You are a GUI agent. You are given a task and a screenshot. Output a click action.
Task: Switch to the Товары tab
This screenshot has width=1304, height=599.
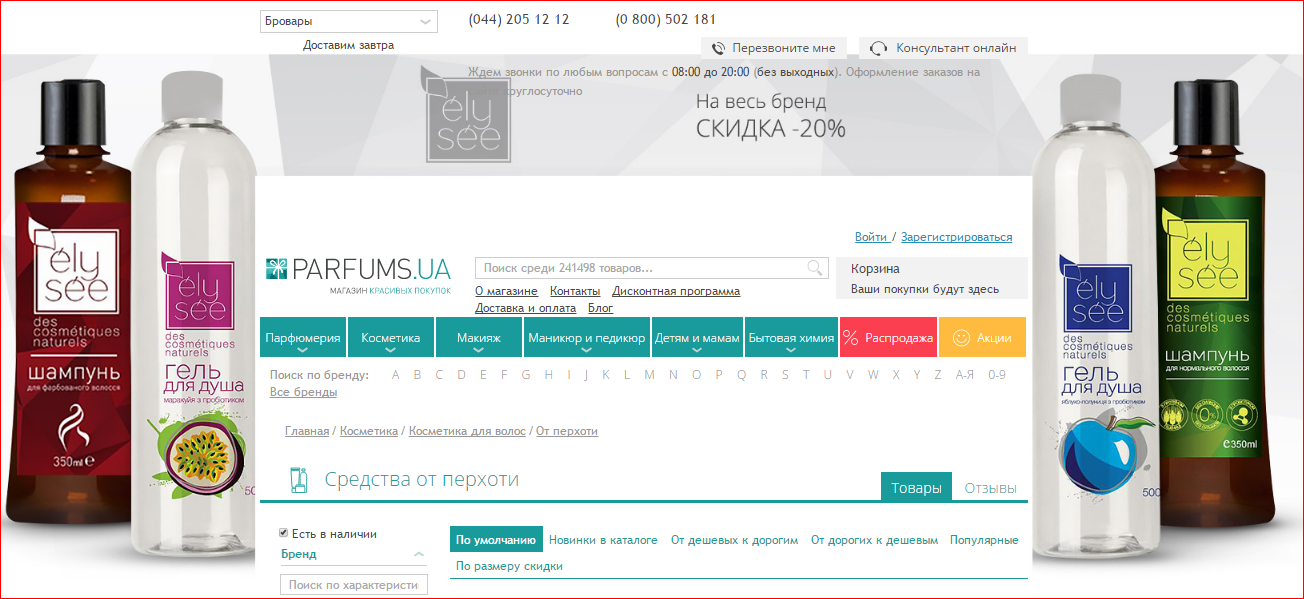[x=916, y=488]
